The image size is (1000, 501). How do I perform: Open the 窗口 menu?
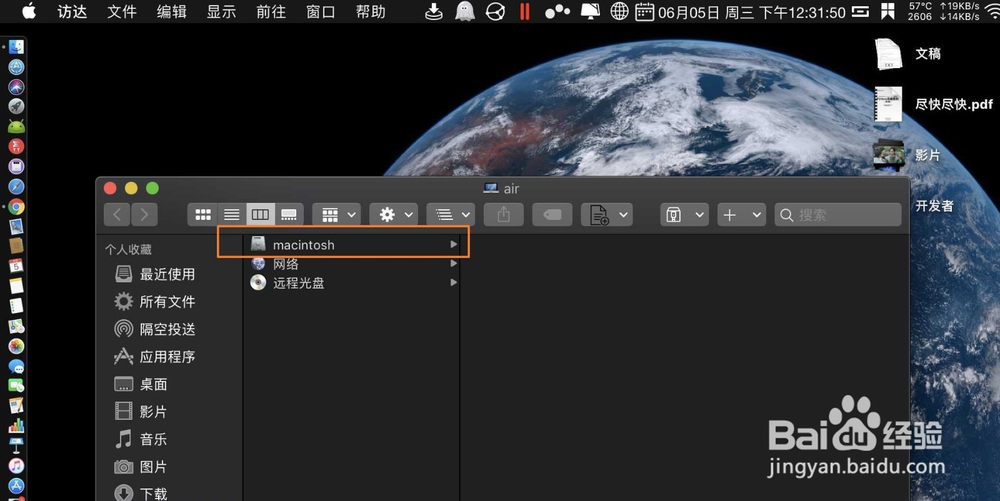pyautogui.click(x=321, y=11)
